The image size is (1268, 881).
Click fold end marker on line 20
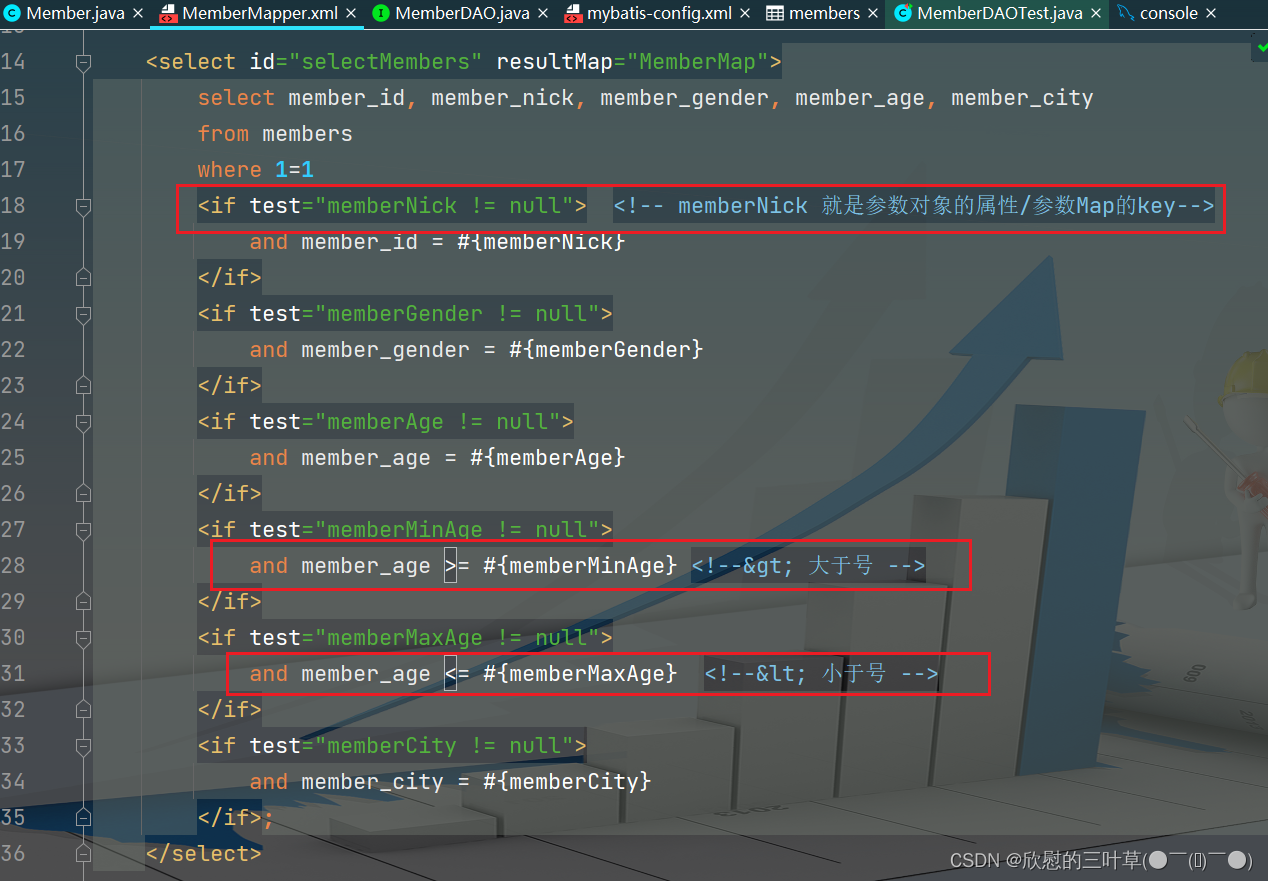(x=83, y=278)
